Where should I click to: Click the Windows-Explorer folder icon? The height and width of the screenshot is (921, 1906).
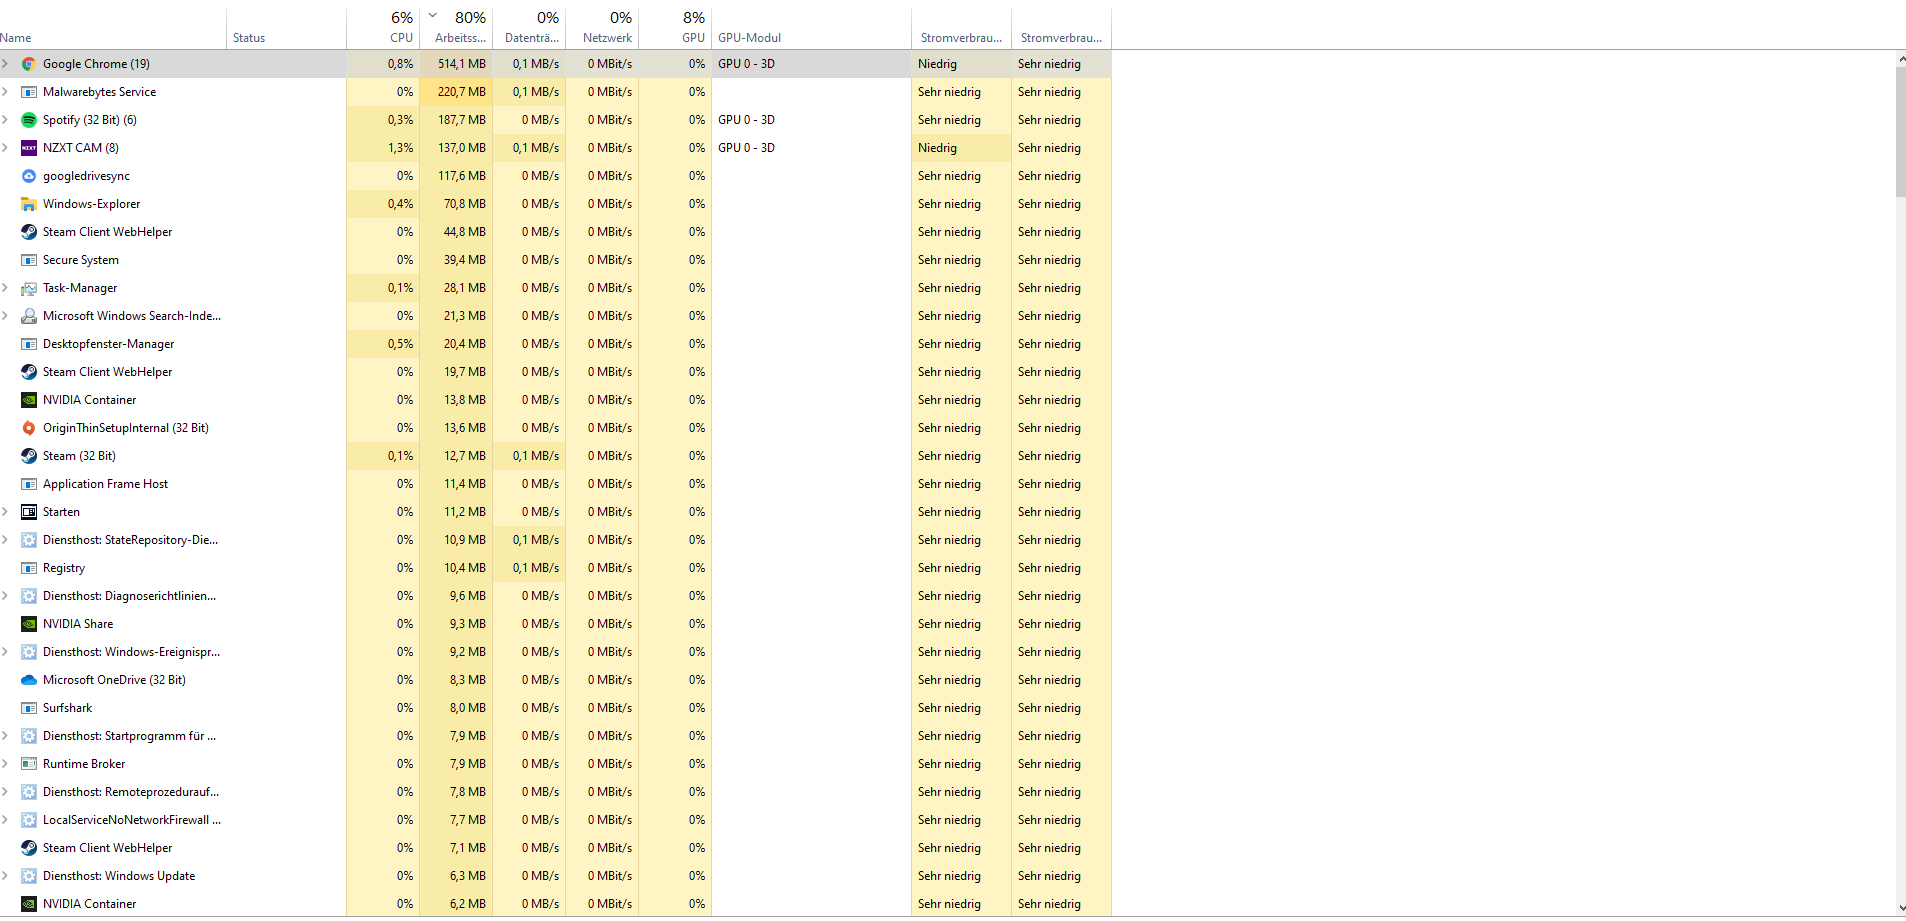tap(29, 204)
